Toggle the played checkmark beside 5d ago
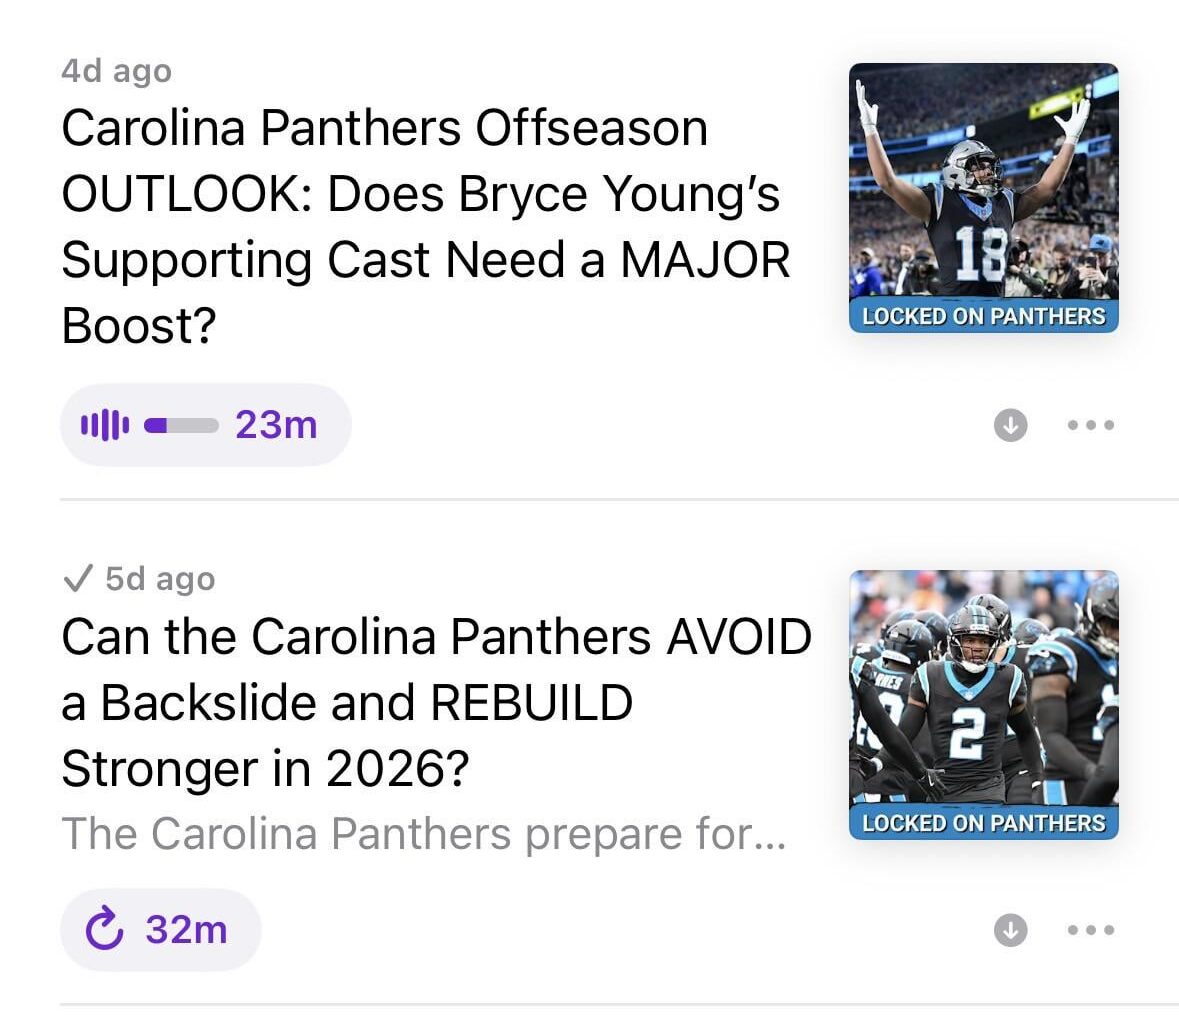The width and height of the screenshot is (1179, 1024). 76,578
